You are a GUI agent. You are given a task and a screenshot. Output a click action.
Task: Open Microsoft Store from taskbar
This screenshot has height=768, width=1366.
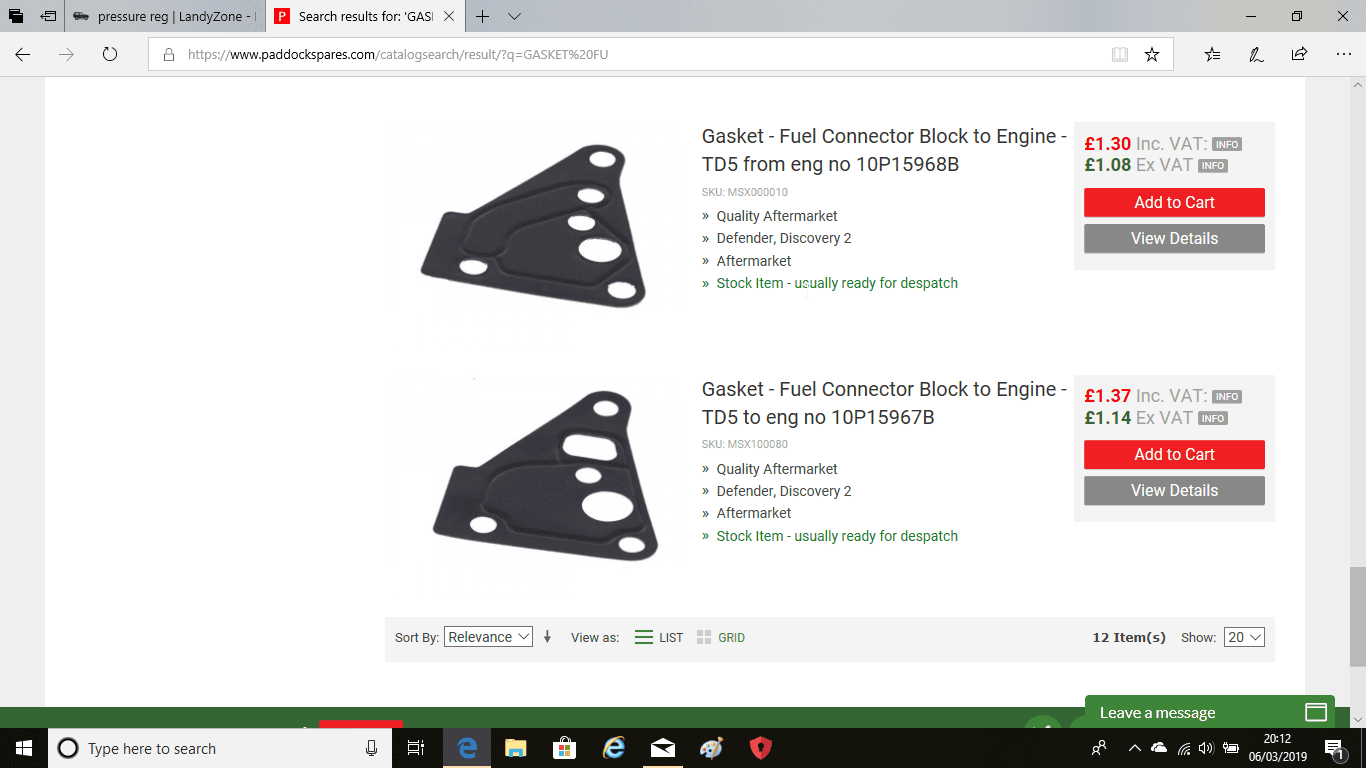click(x=565, y=748)
